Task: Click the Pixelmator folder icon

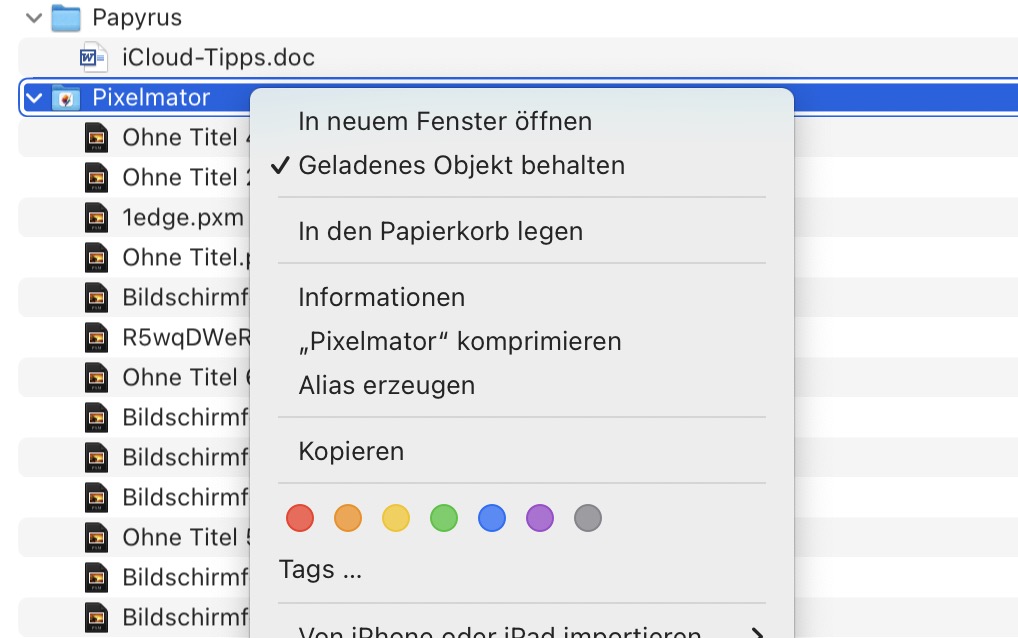Action: click(x=65, y=97)
